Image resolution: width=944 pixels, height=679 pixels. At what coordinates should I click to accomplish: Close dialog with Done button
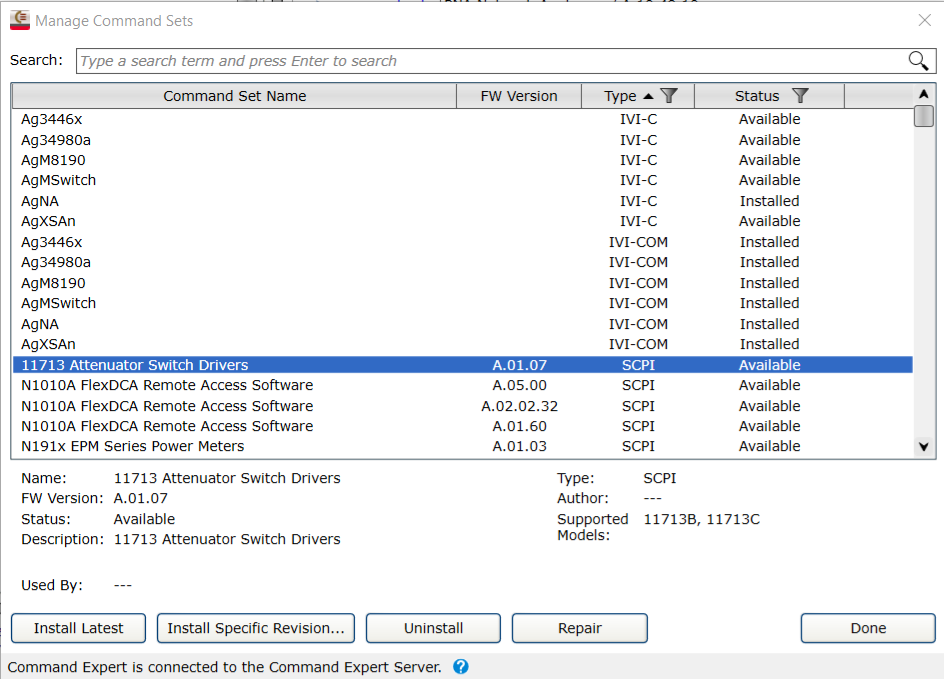[868, 628]
